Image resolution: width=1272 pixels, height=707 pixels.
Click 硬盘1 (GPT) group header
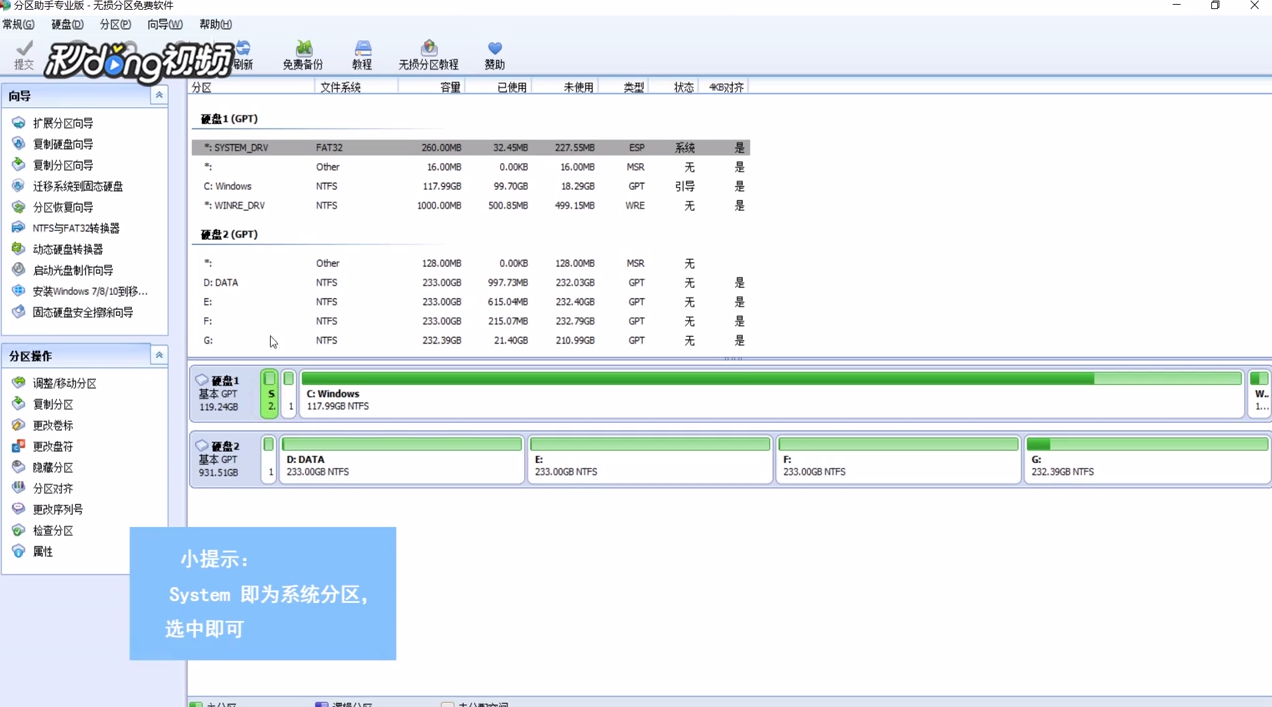pos(229,118)
